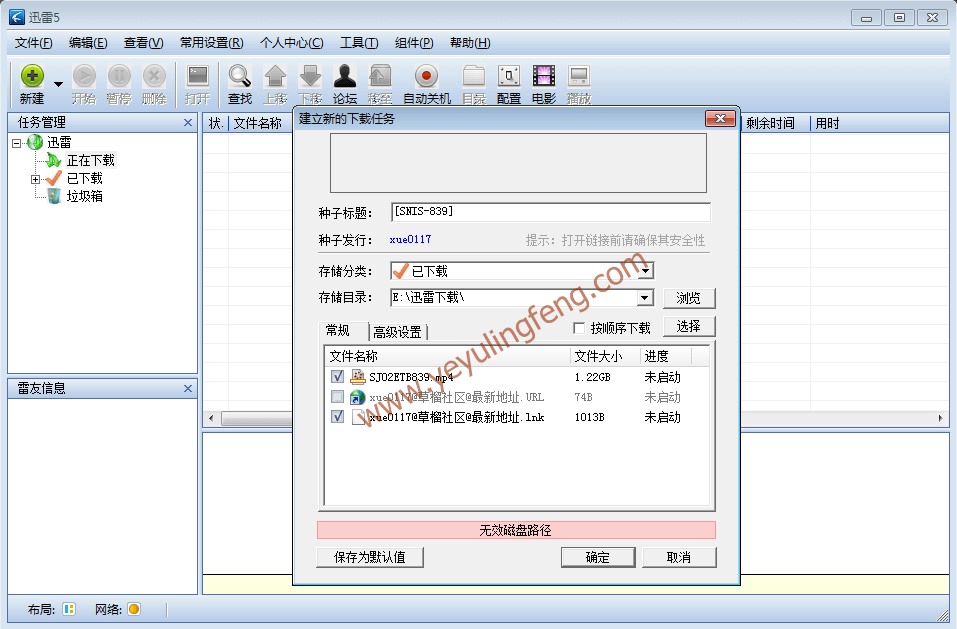
Task: Click the xue0117 publisher link
Action: click(x=410, y=239)
